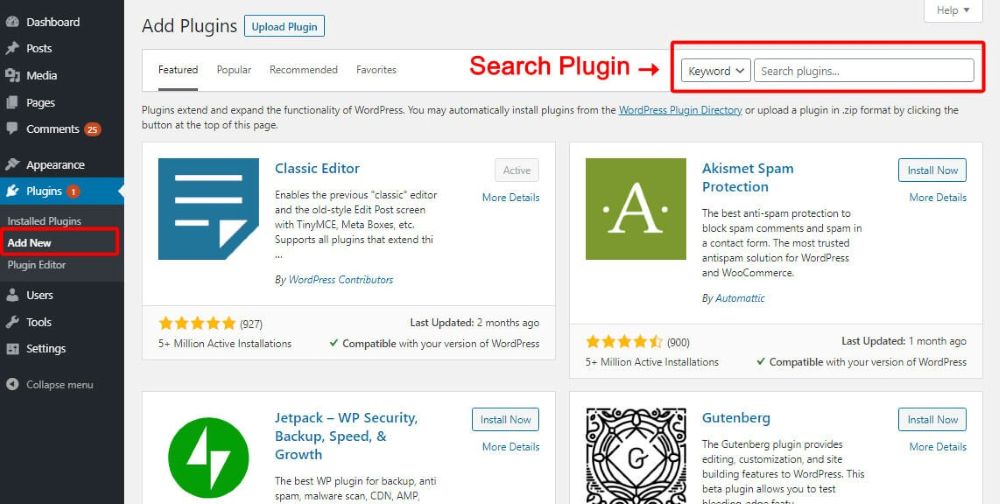The height and width of the screenshot is (504, 1000).
Task: Click the Tools wrench icon
Action: (12, 322)
